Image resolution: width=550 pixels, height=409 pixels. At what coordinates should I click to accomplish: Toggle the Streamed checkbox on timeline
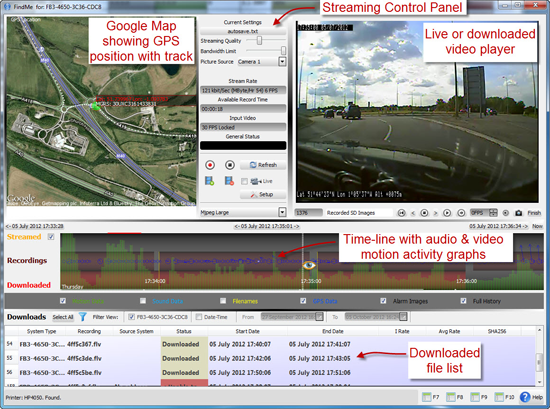click(51, 237)
